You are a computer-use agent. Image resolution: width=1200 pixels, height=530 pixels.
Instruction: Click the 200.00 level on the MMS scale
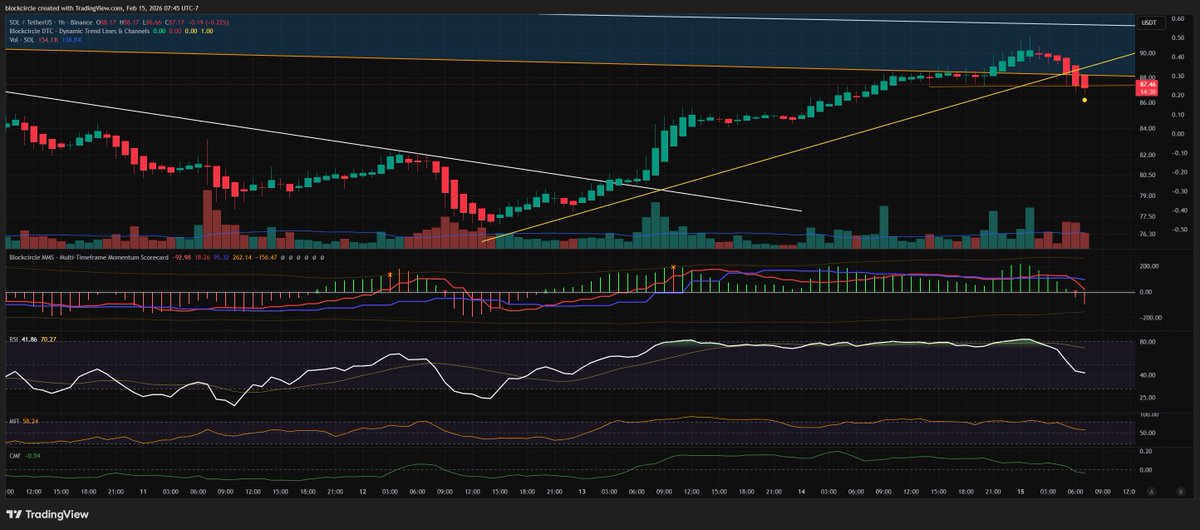click(1147, 267)
